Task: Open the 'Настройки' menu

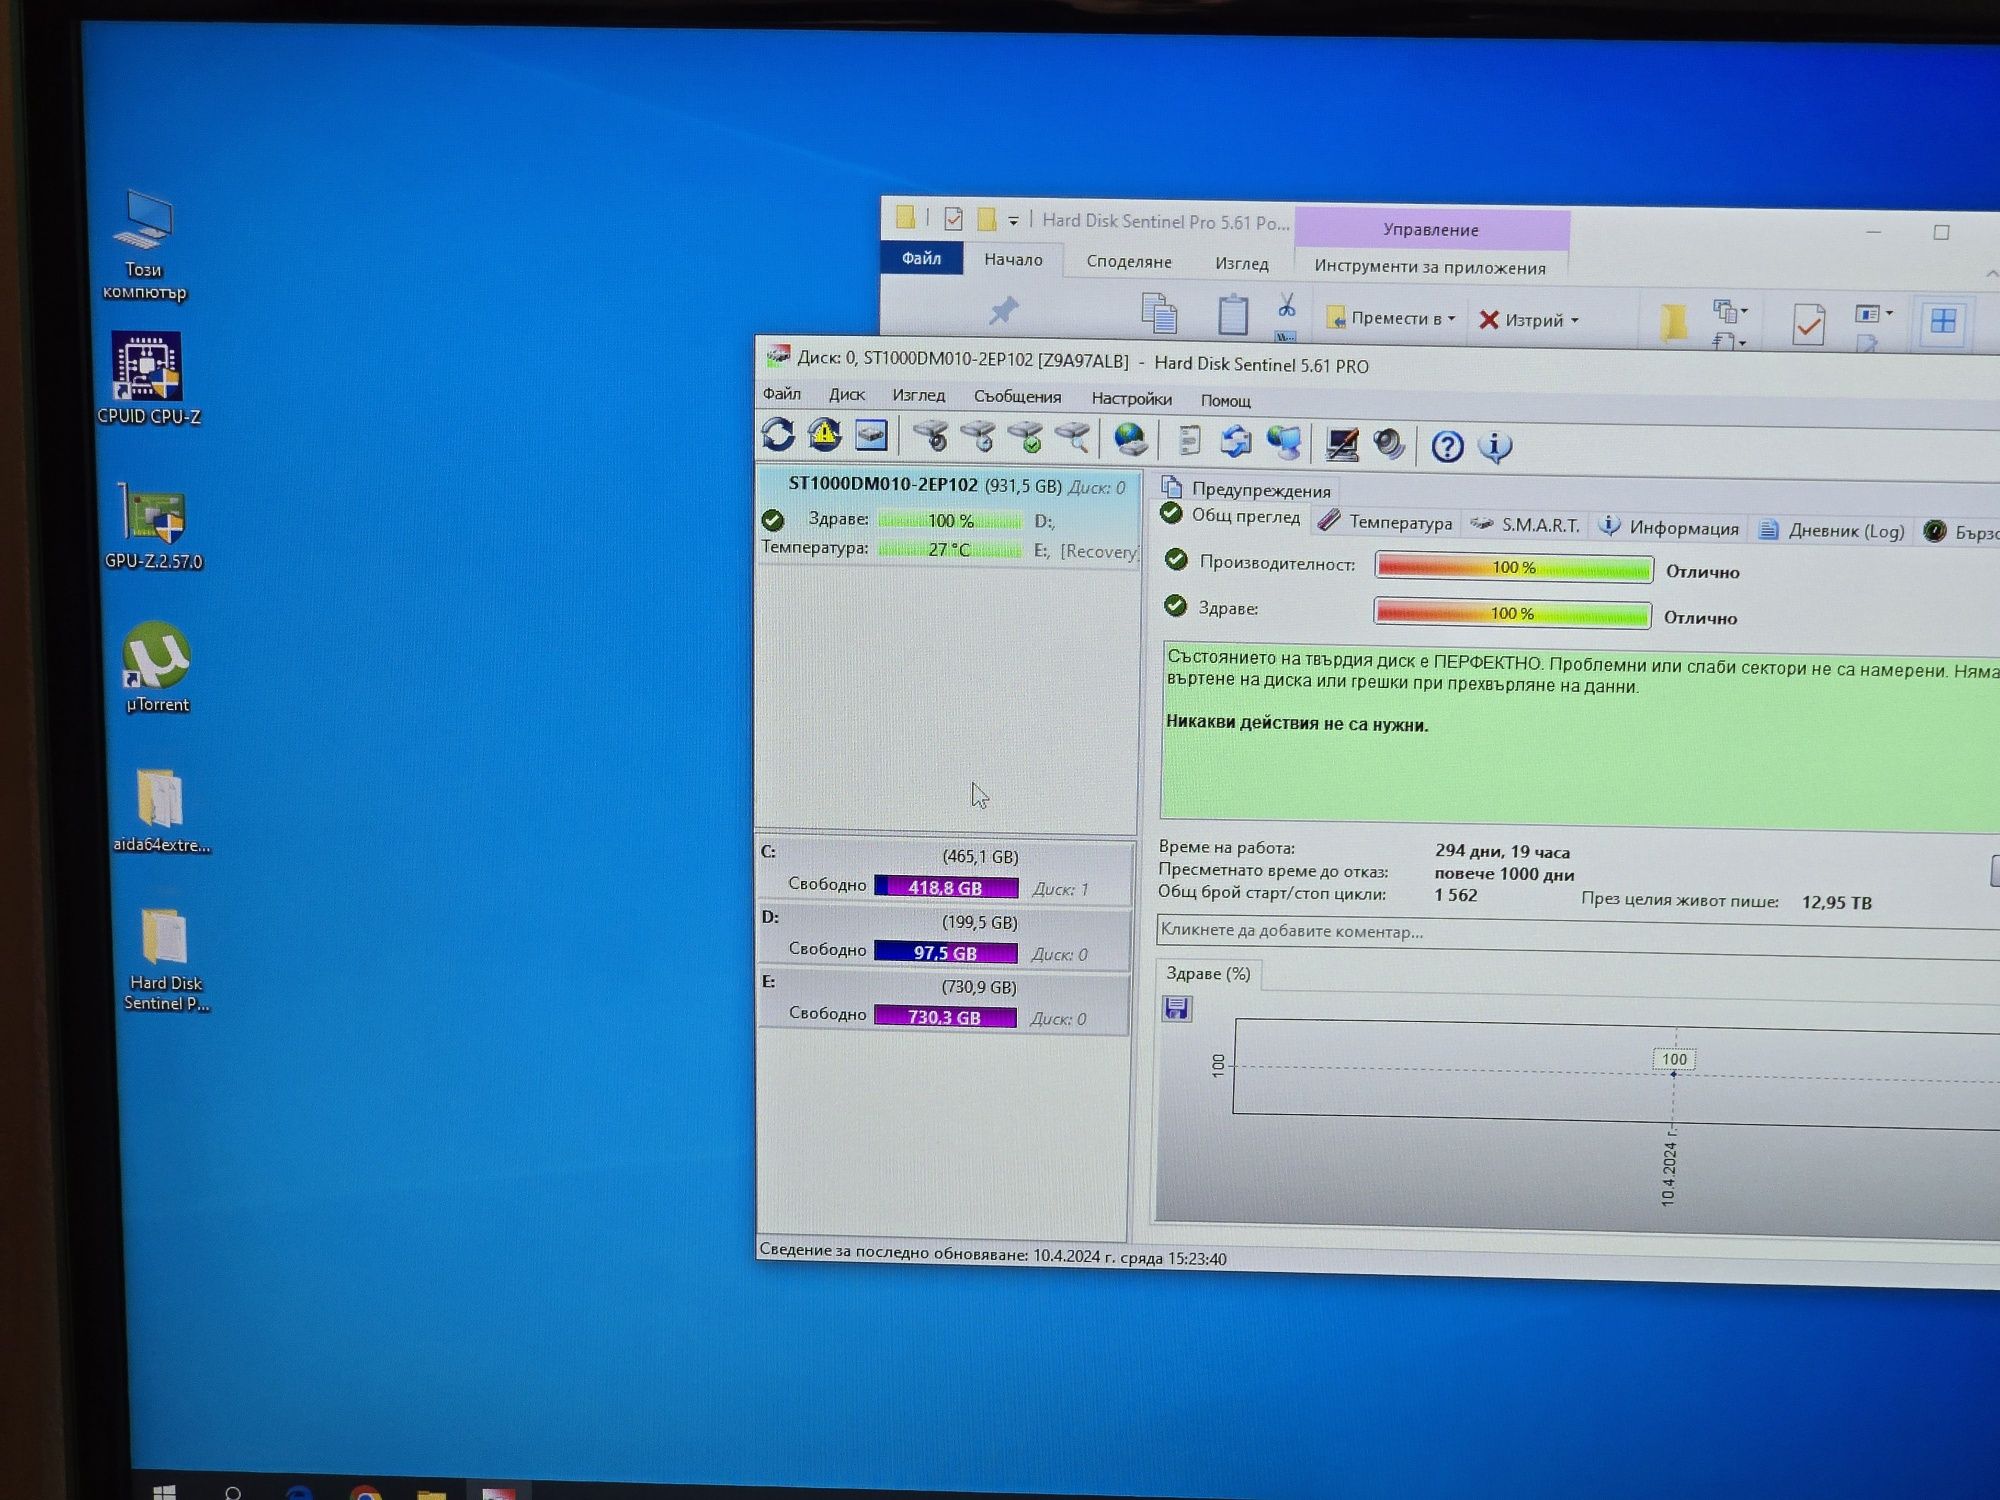Action: tap(1131, 398)
